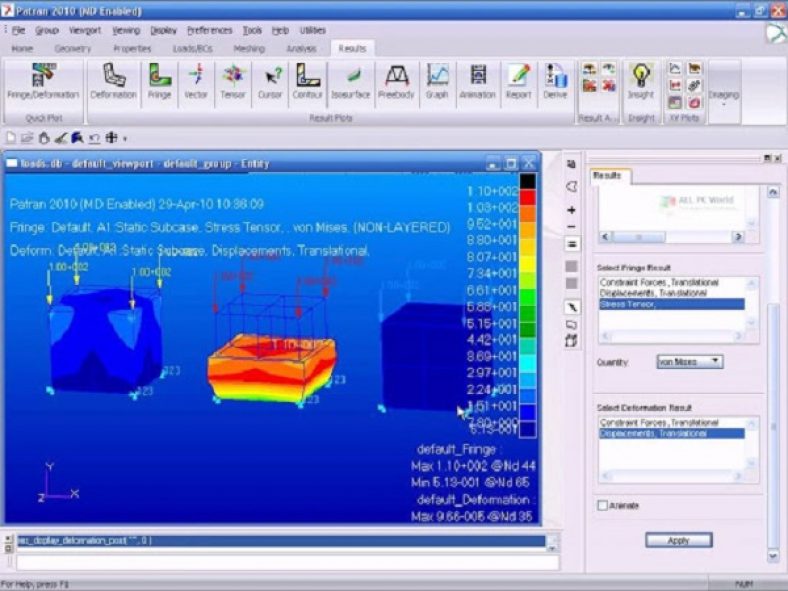This screenshot has height=591, width=788.
Task: Toggle the Animate checkbox
Action: (x=602, y=505)
